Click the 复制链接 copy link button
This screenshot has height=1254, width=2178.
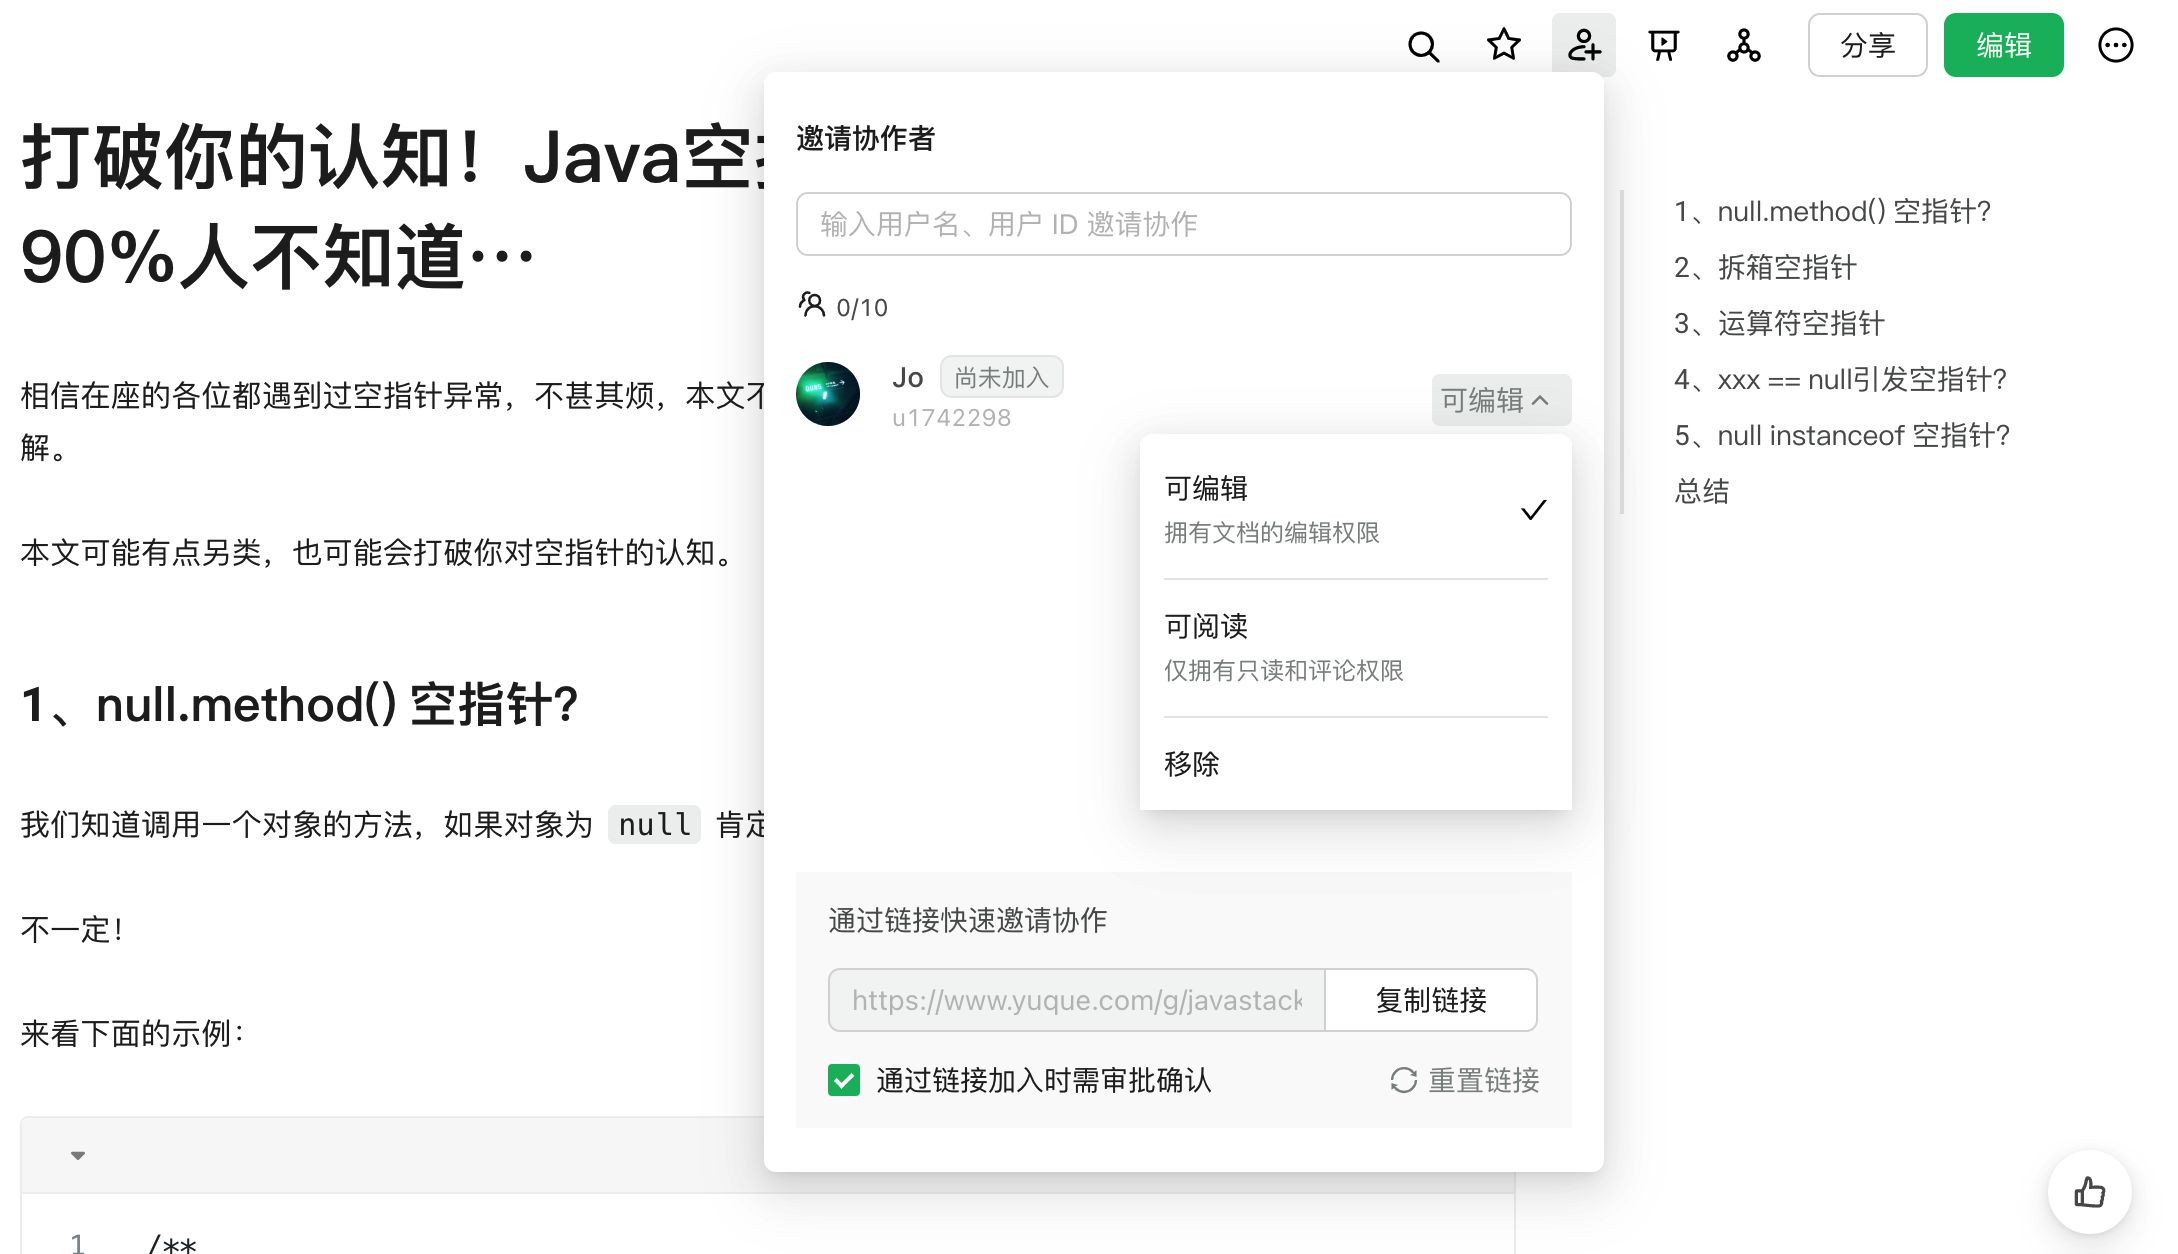pos(1431,1000)
